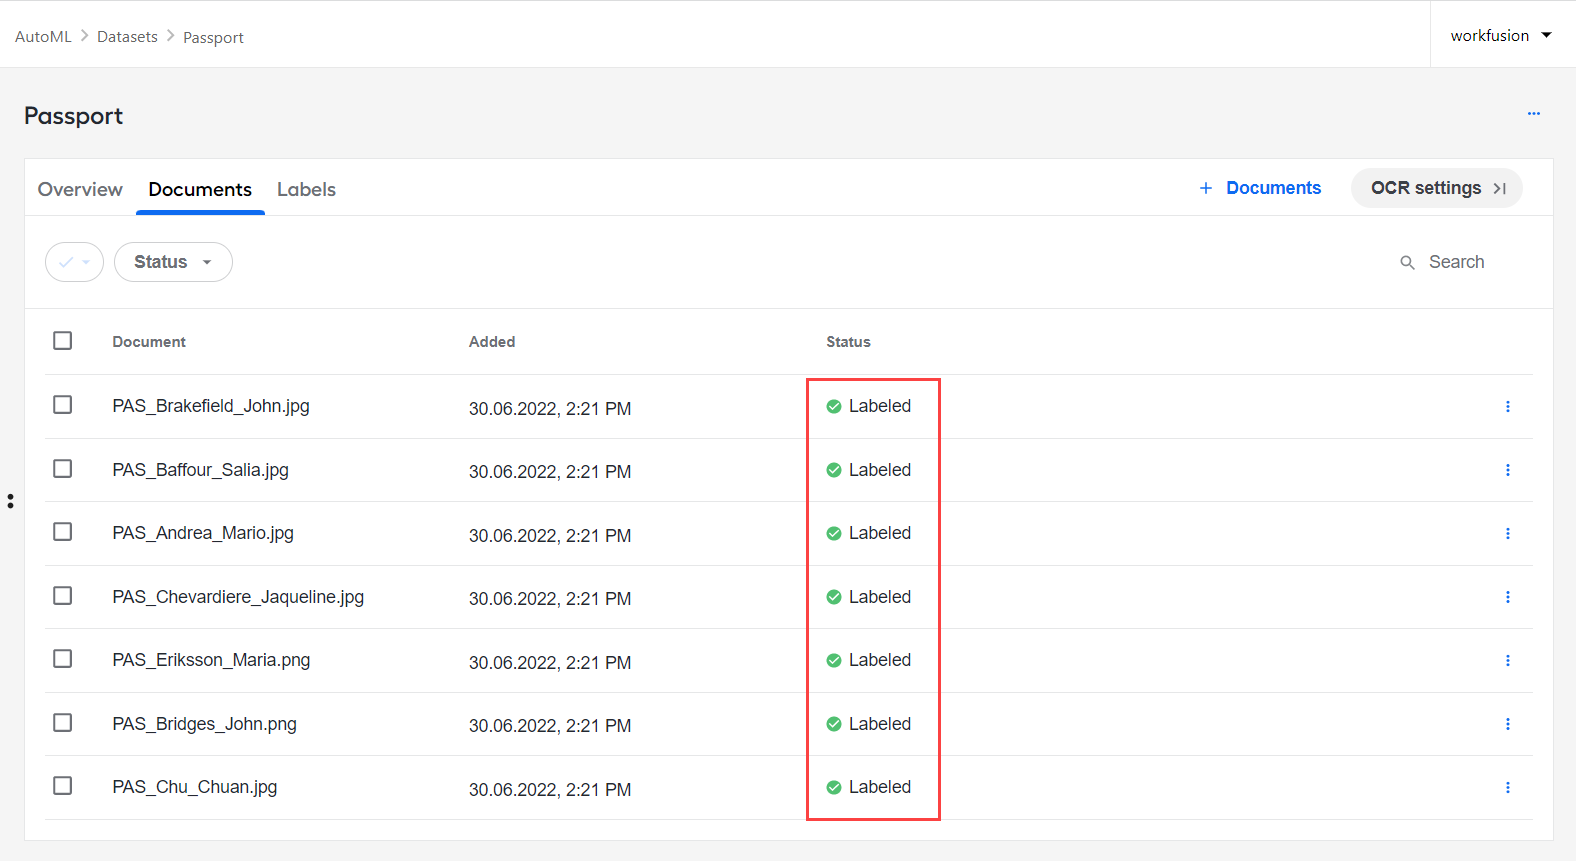This screenshot has height=861, width=1576.
Task: Go to AutoML in the breadcrumb
Action: pyautogui.click(x=43, y=36)
